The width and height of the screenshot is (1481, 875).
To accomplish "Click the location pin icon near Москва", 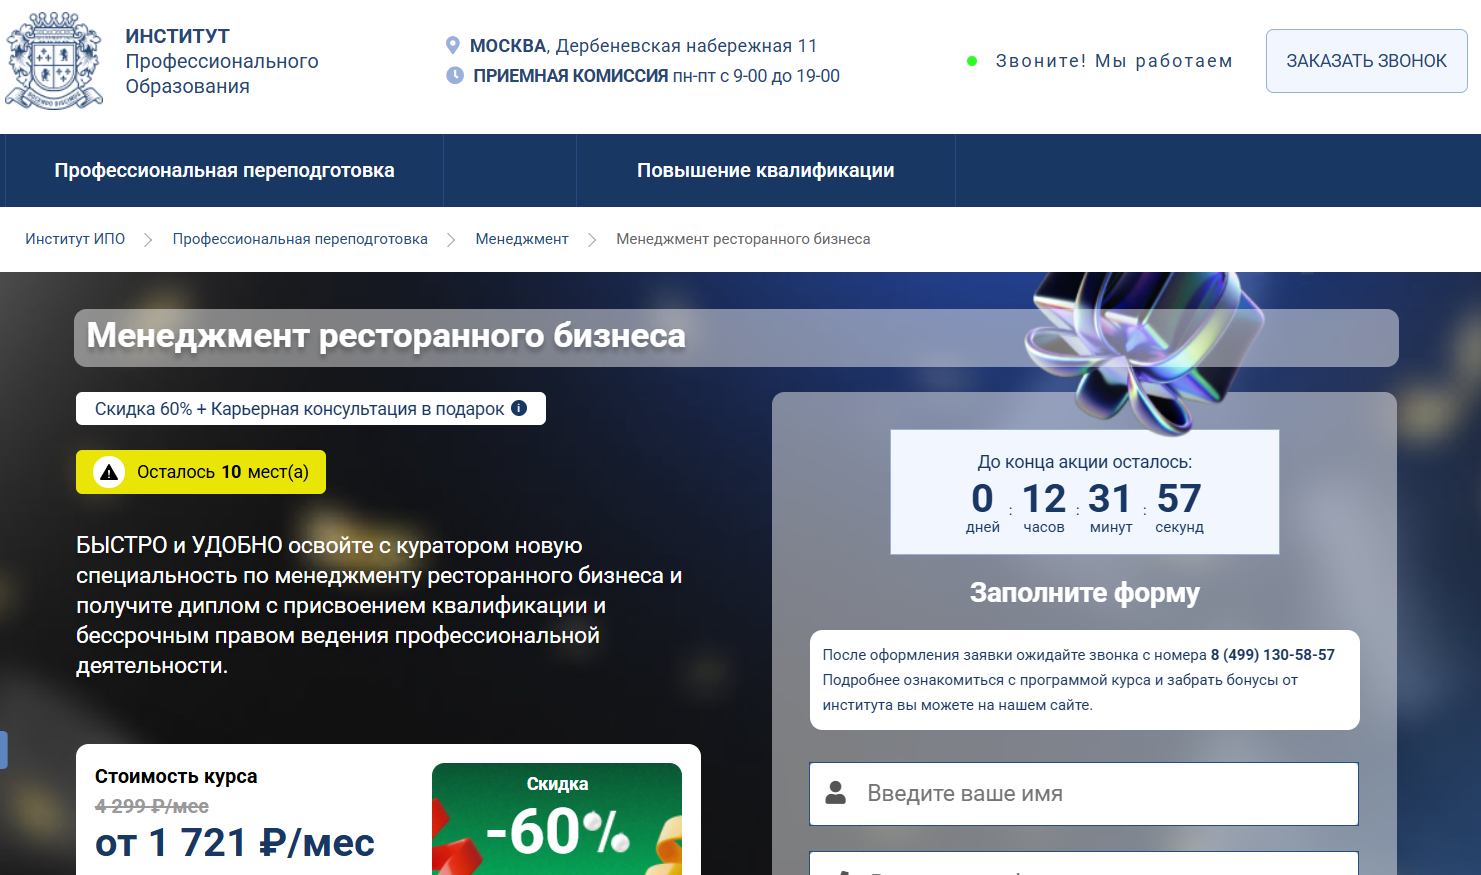I will pyautogui.click(x=453, y=46).
